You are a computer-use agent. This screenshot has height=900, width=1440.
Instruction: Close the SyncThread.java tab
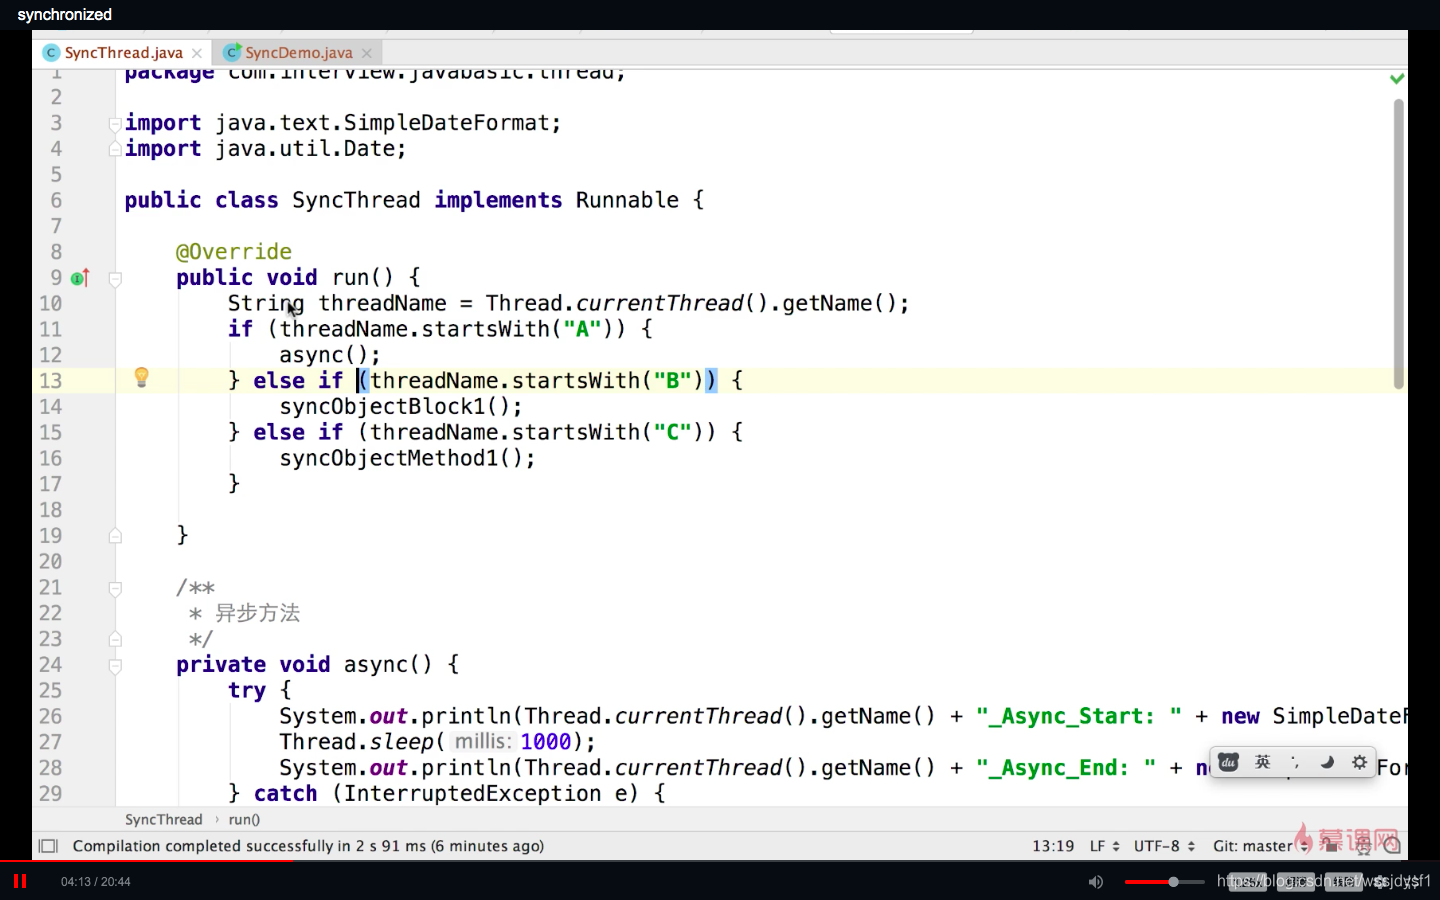pyautogui.click(x=197, y=53)
